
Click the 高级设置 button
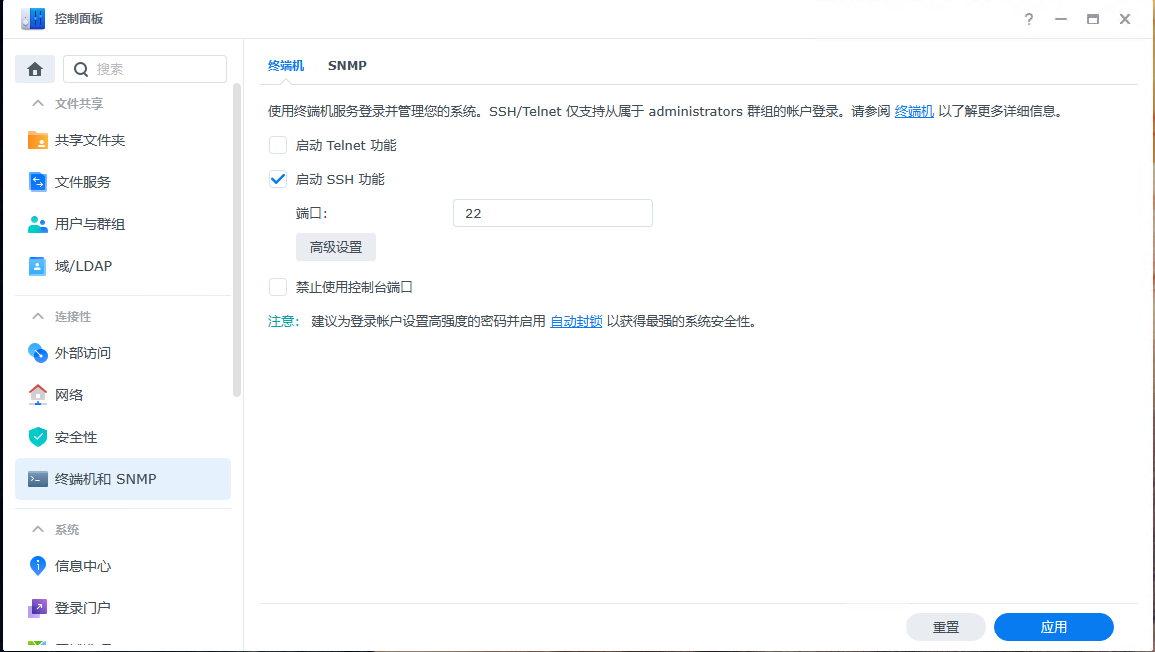[336, 247]
